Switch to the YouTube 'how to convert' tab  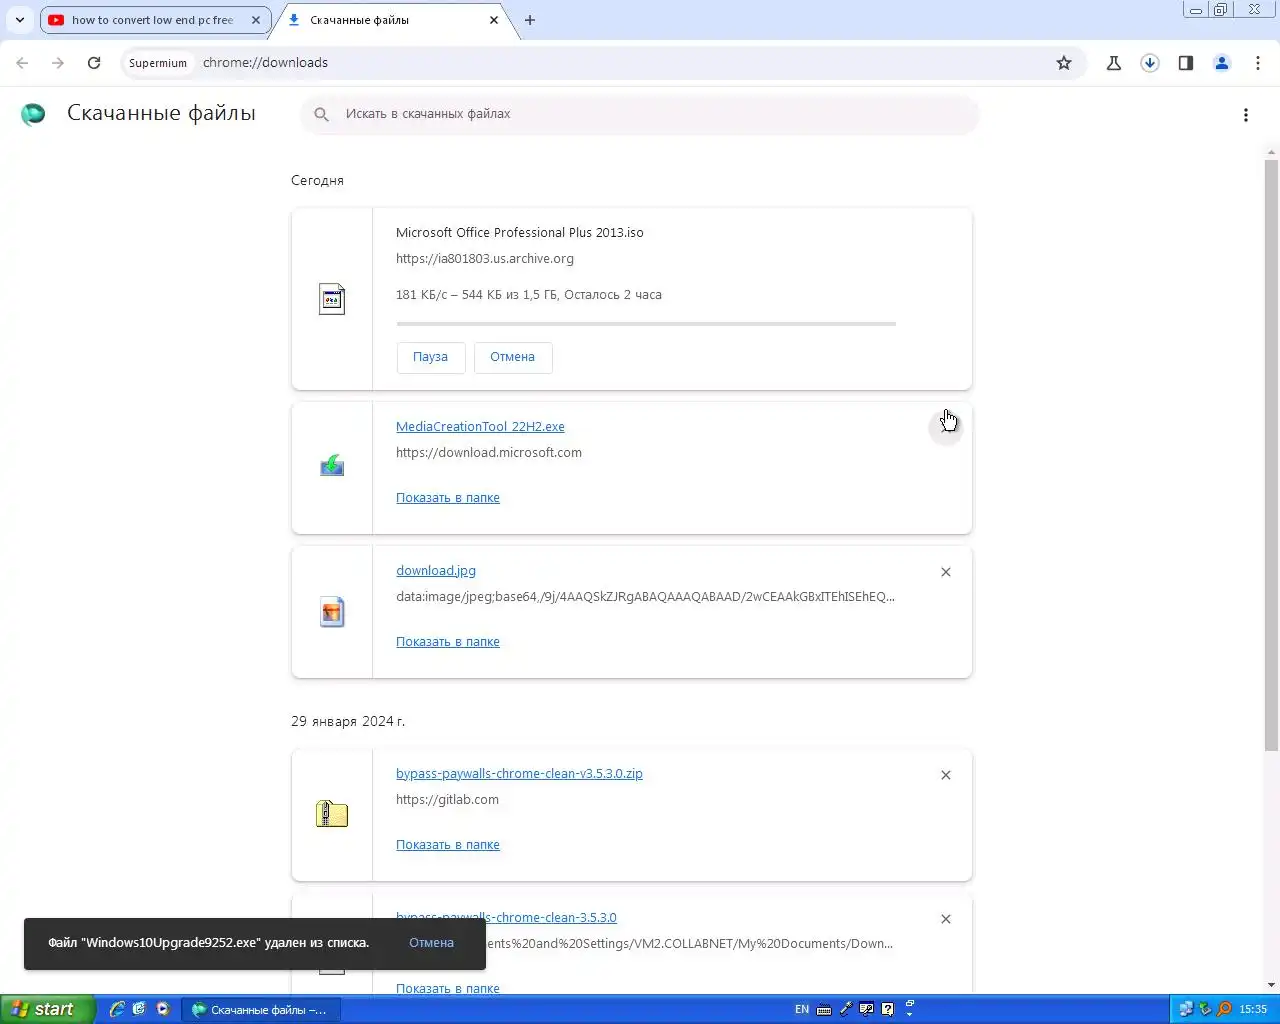point(155,20)
